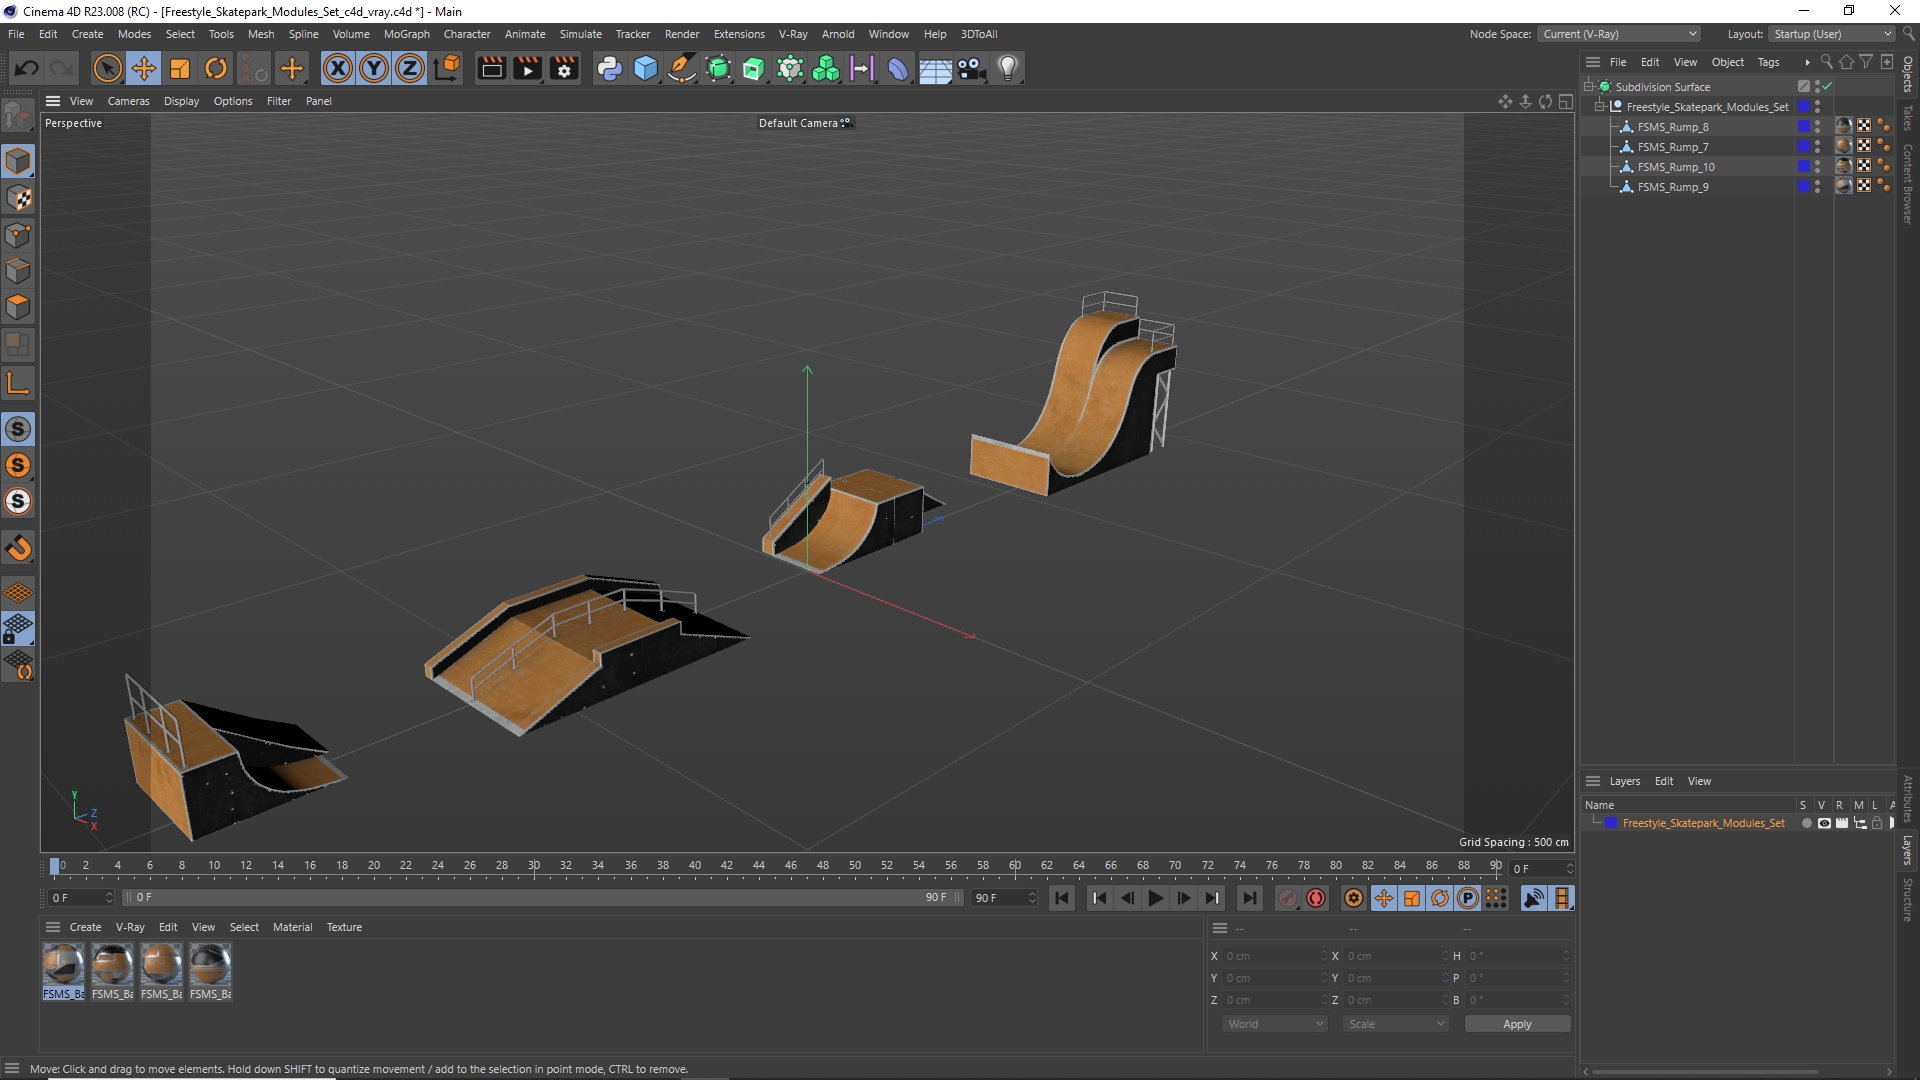Toggle Subdivision Surface enable checkmark
The height and width of the screenshot is (1080, 1920).
point(1828,87)
